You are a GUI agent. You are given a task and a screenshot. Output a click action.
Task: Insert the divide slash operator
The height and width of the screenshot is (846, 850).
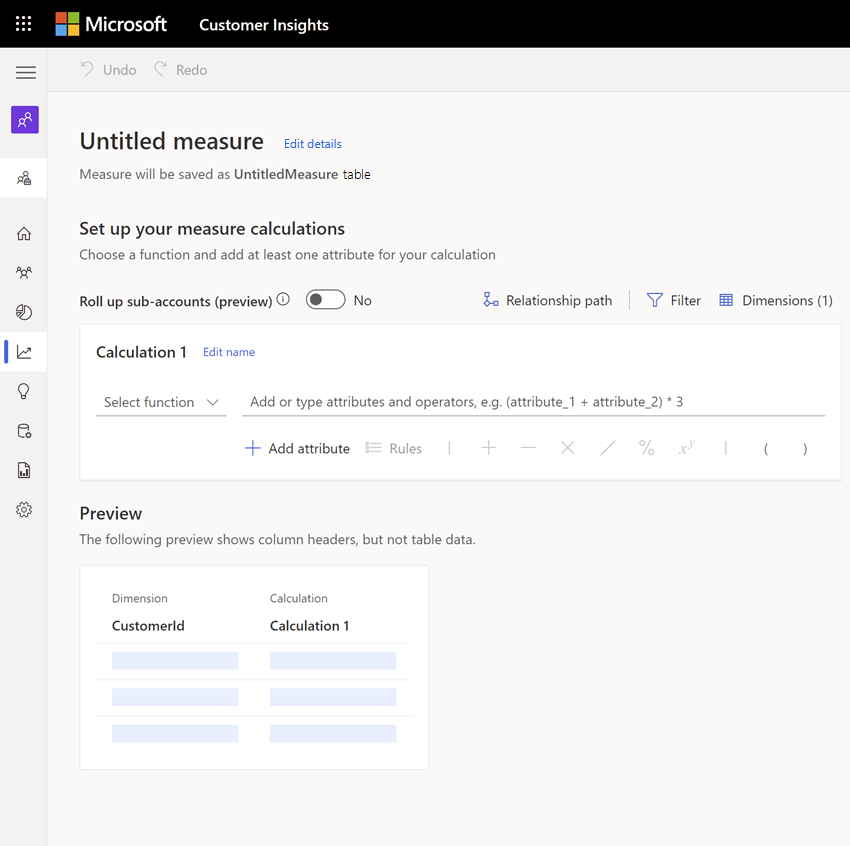[x=608, y=448]
